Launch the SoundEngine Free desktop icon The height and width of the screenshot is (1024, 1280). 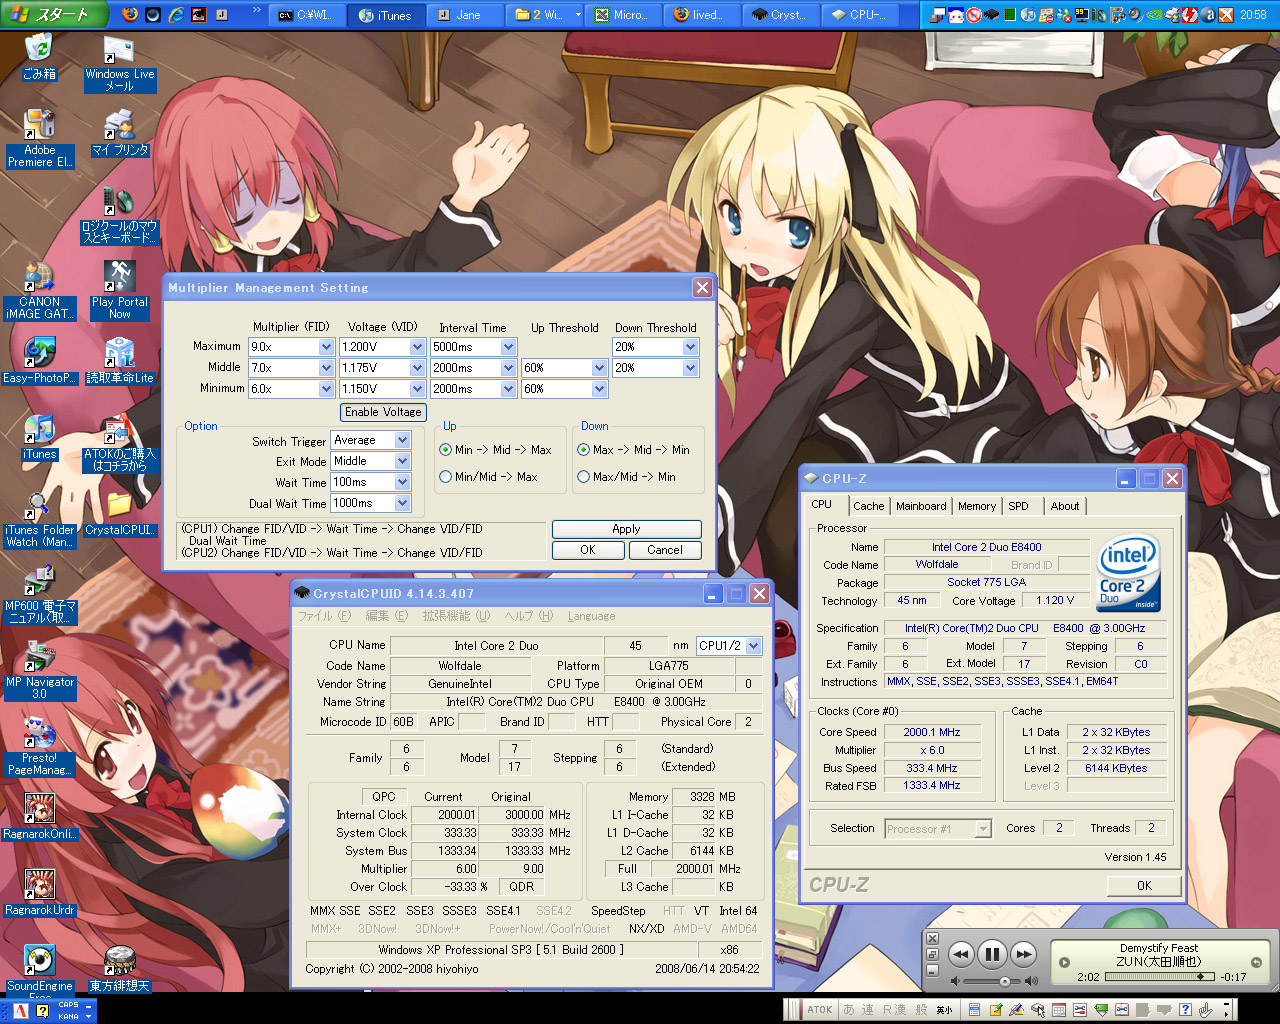(x=39, y=972)
